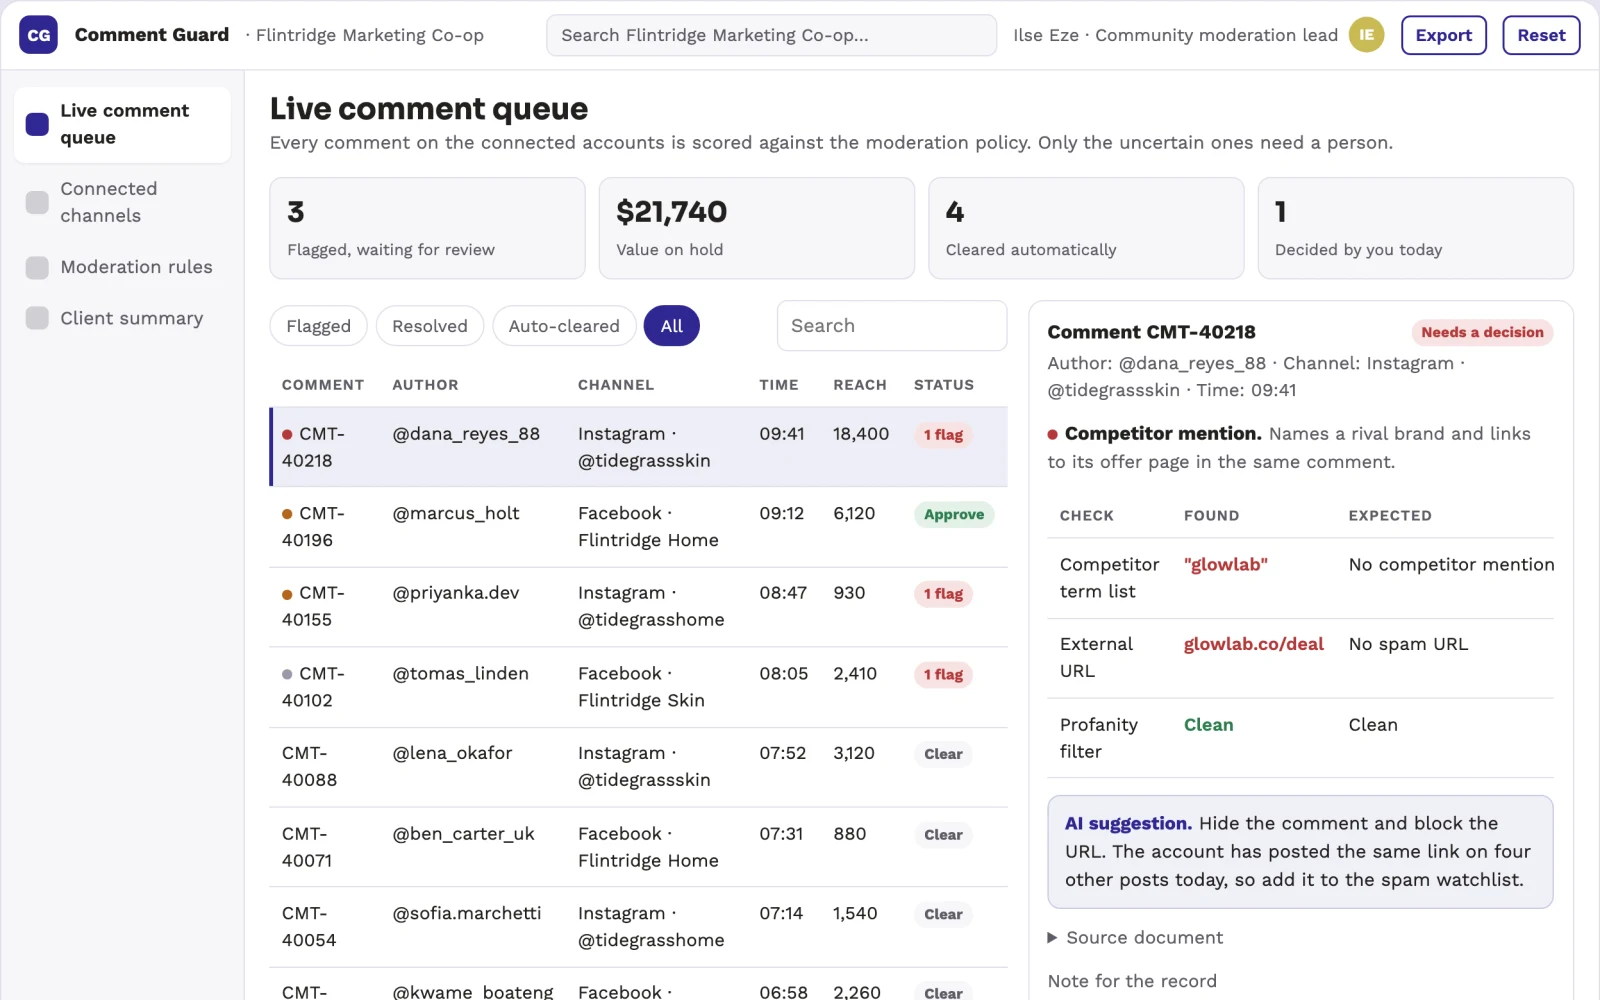The height and width of the screenshot is (1000, 1600).
Task: Select comment row CMT-40088
Action: click(x=639, y=767)
